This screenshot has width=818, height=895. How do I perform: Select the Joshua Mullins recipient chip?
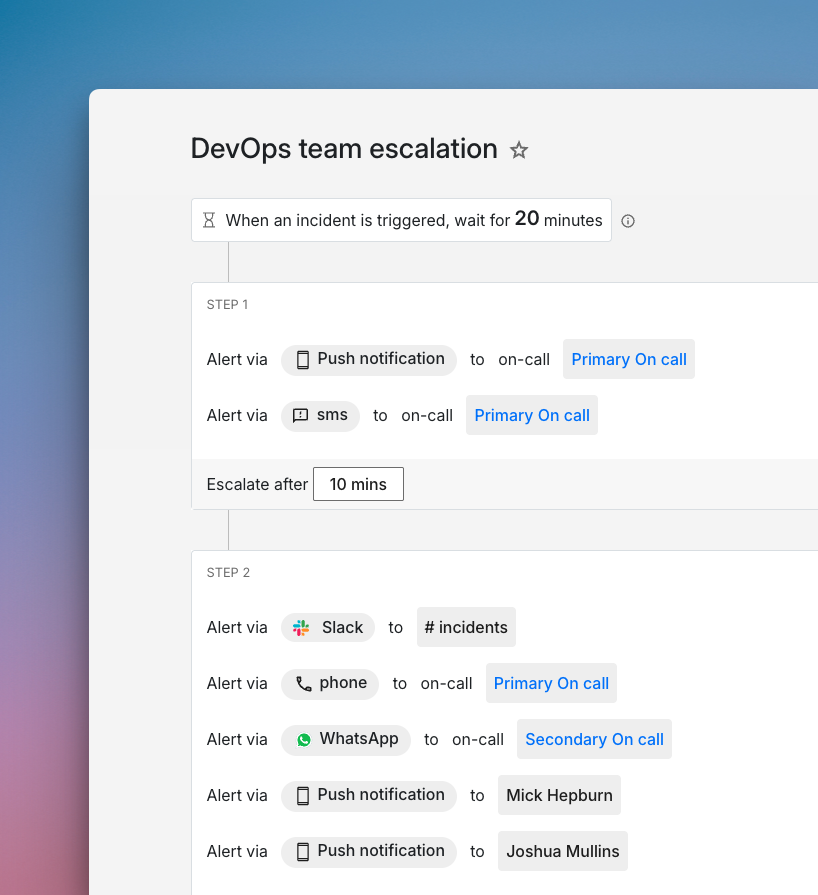(563, 851)
